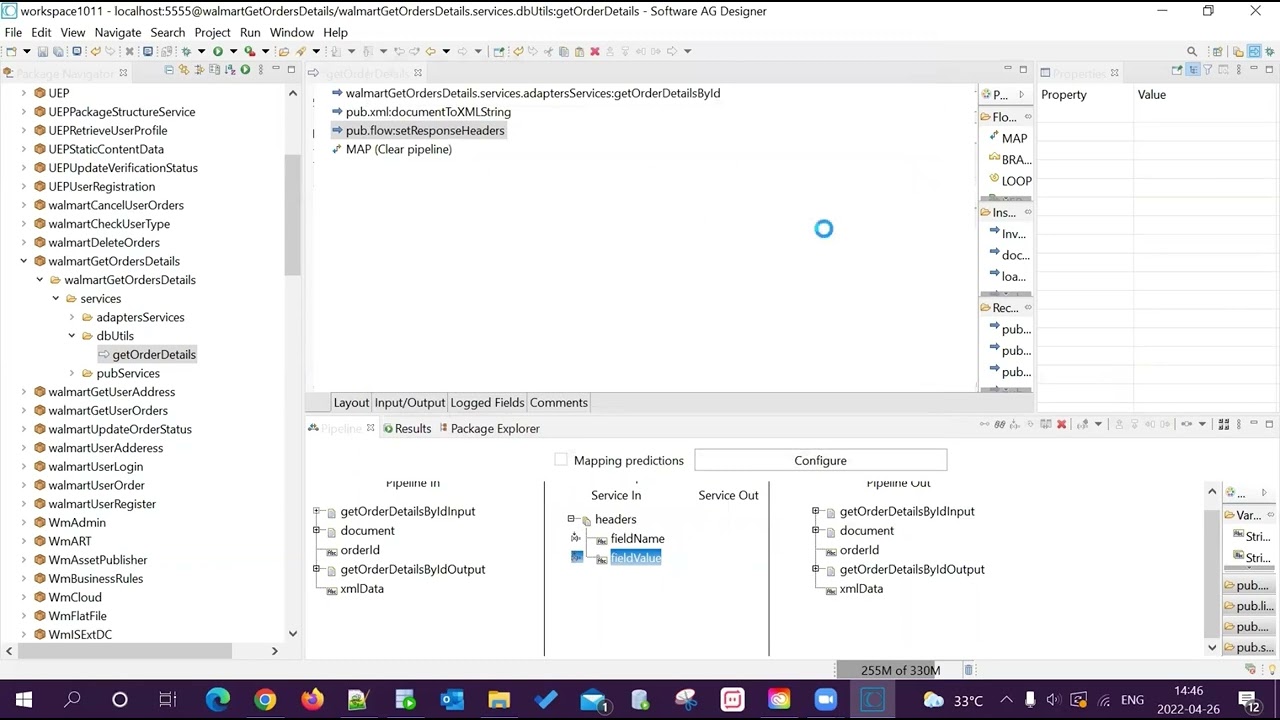Collapse the headers document in Service In
The width and height of the screenshot is (1280, 720).
(x=571, y=519)
